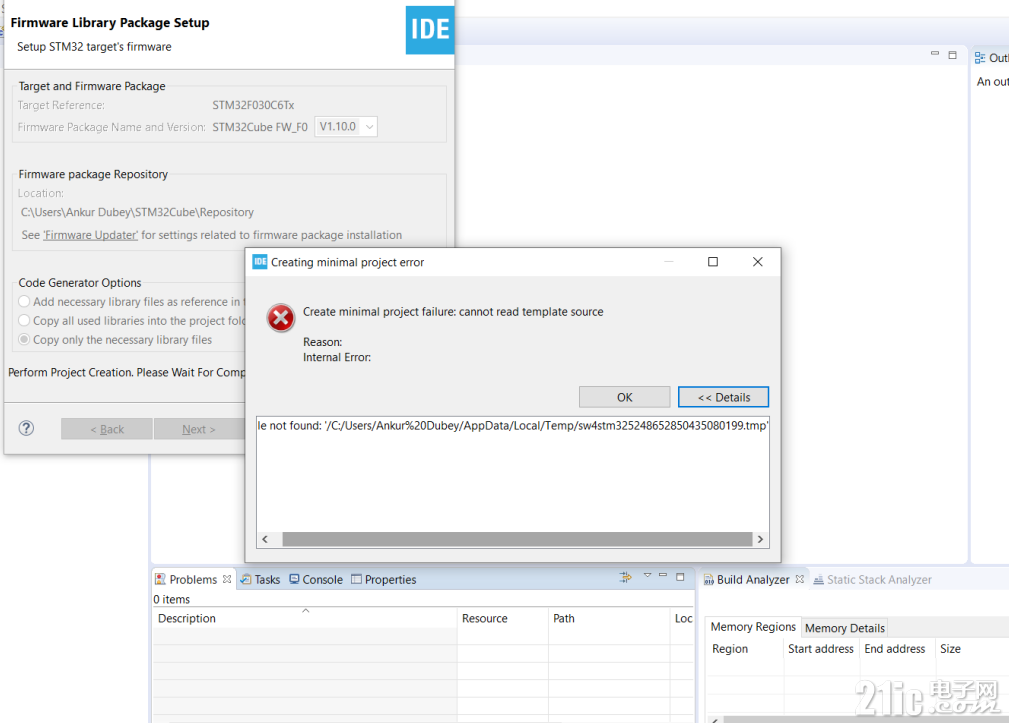This screenshot has height=723, width=1009.
Task: Sort by the Description column header
Action: (304, 618)
